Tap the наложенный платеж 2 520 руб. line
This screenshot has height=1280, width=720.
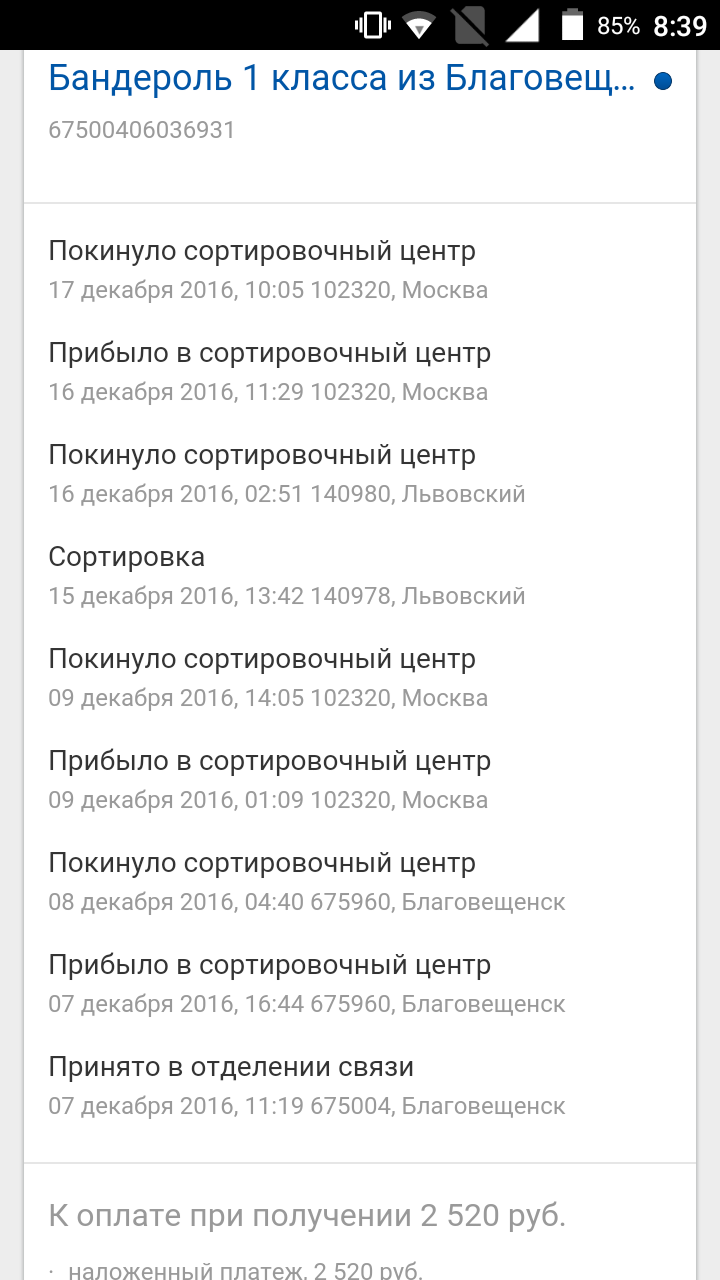pos(245,1271)
